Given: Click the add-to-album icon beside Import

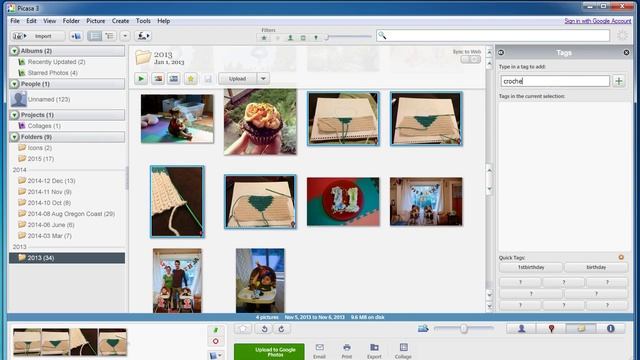Looking at the screenshot, I should pos(76,36).
